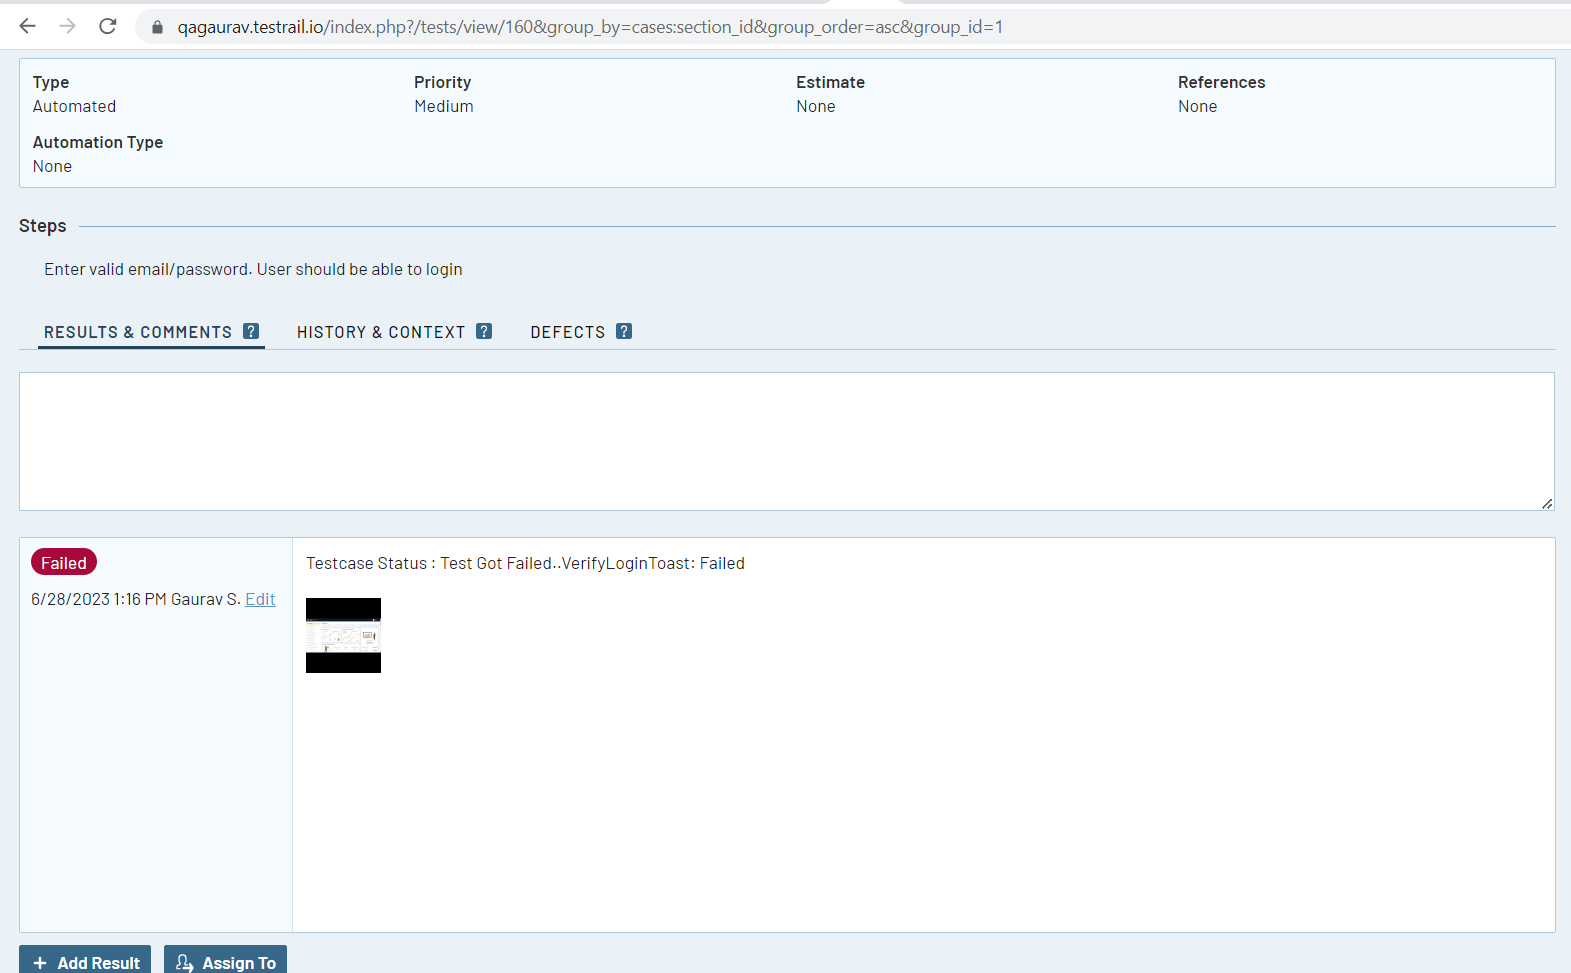Image resolution: width=1571 pixels, height=973 pixels.
Task: Click the plus icon on Add Result
Action: [40, 963]
